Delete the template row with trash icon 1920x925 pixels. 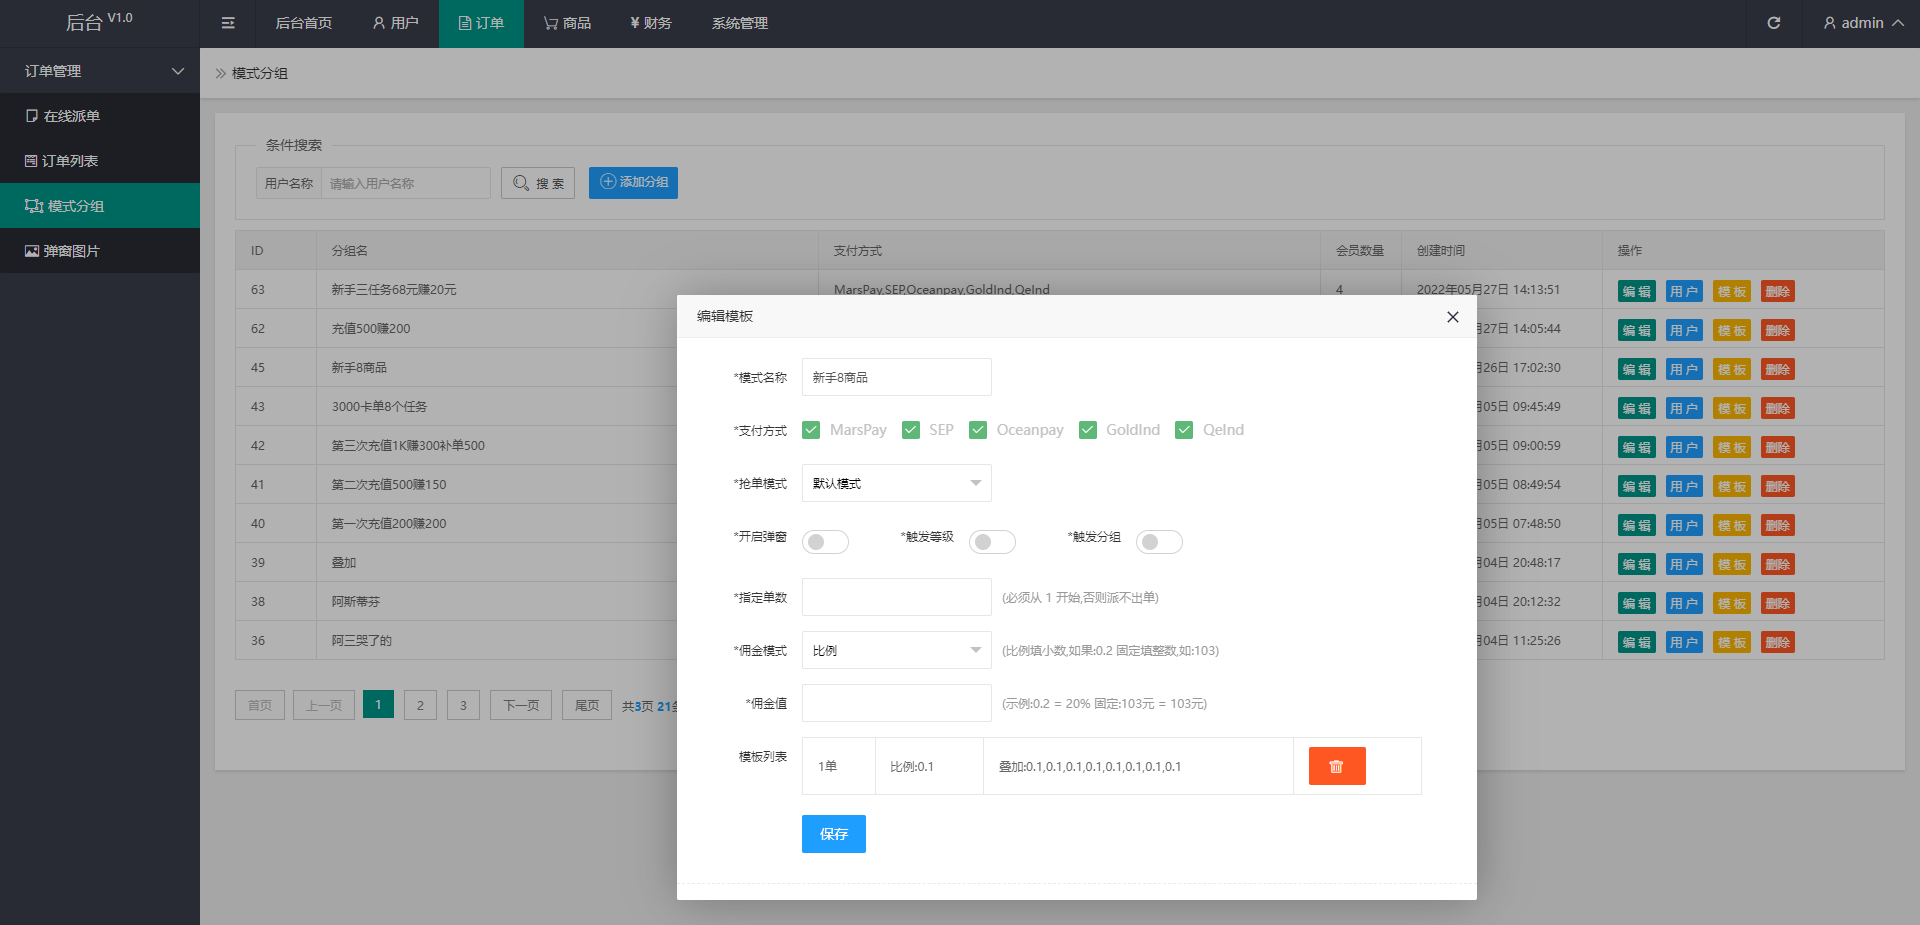click(x=1336, y=766)
